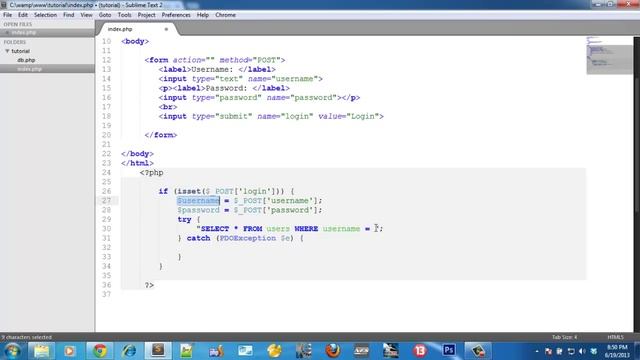
Task: Open Firefox from the taskbar
Action: tap(333, 351)
